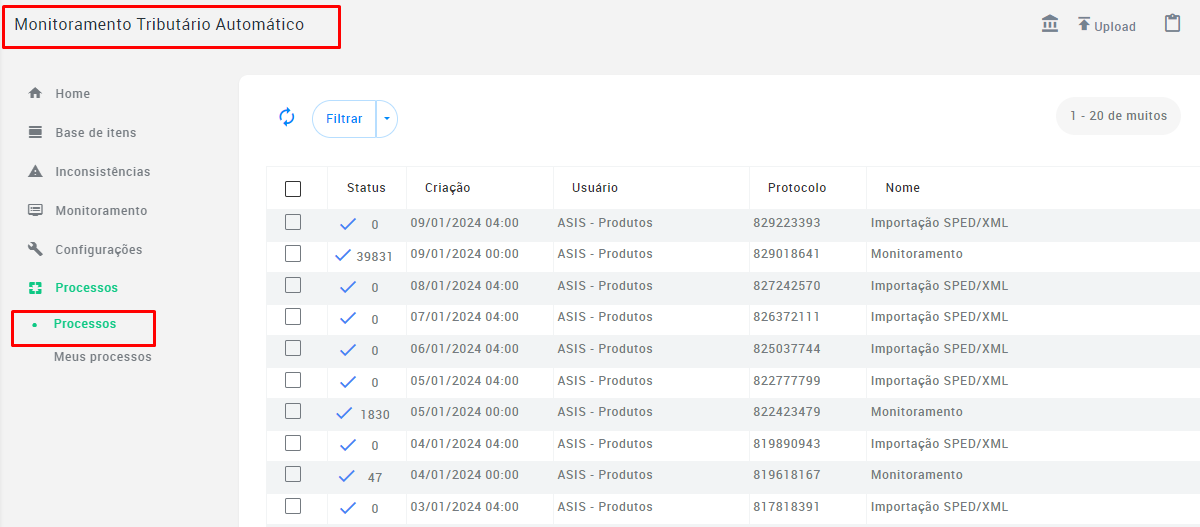This screenshot has height=527, width=1200.
Task: Collapse the green Processos parent menu
Action: click(86, 288)
